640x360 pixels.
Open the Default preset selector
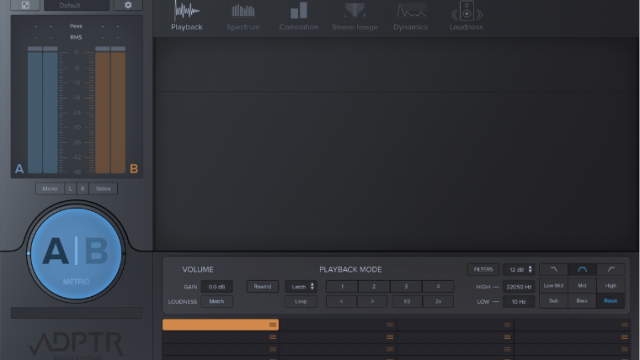click(76, 5)
